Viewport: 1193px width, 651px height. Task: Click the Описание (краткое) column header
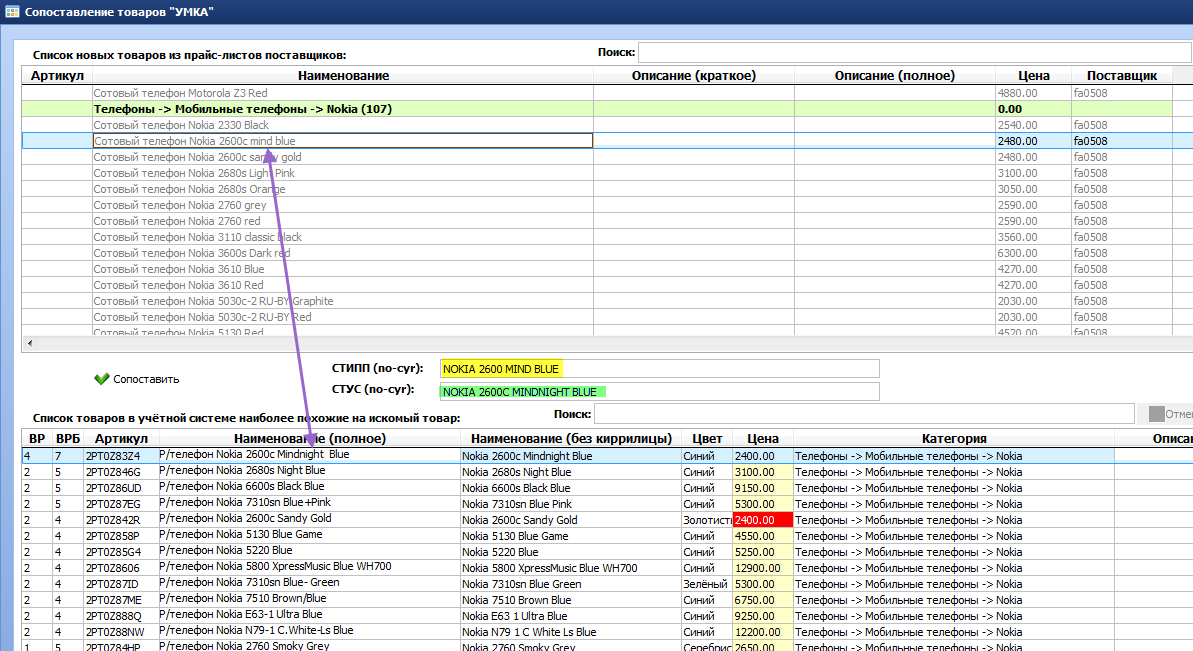pyautogui.click(x=694, y=75)
